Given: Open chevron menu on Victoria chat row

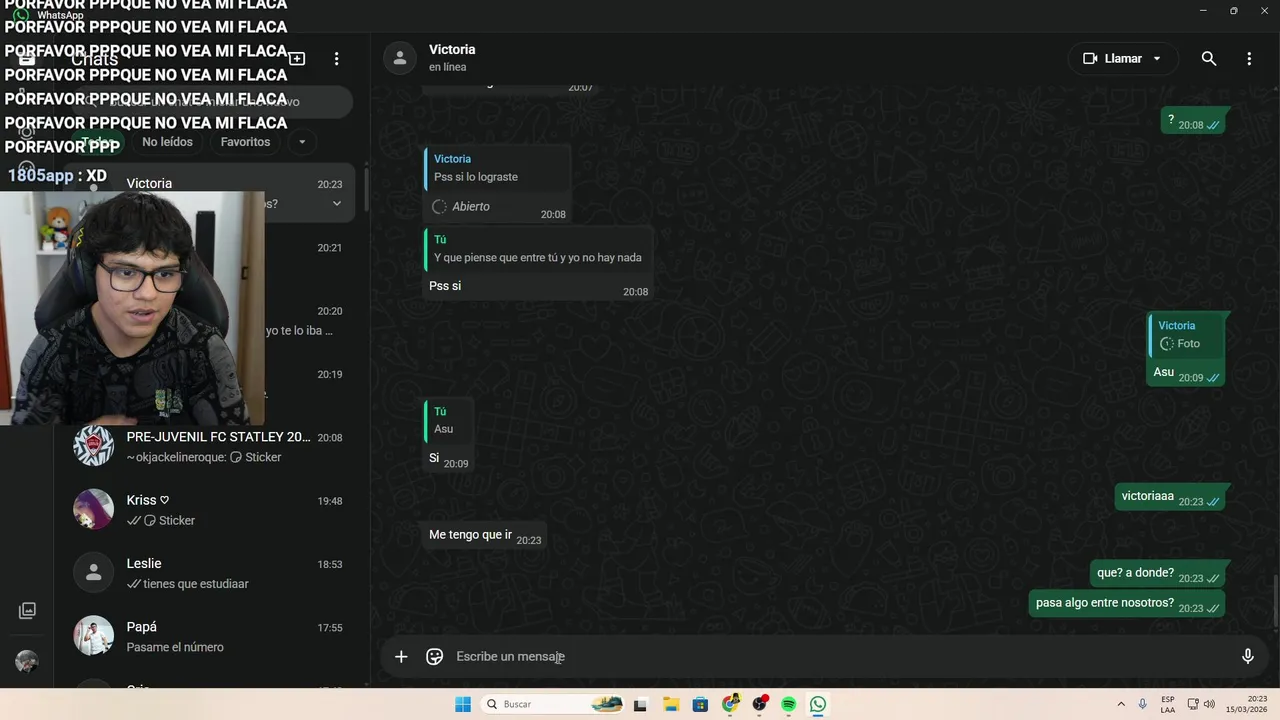Looking at the screenshot, I should point(337,204).
